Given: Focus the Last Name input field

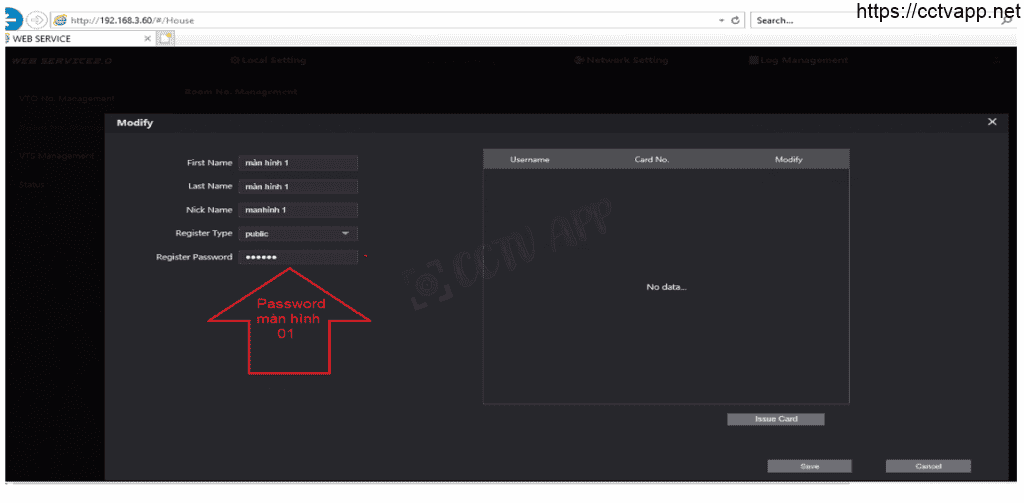Looking at the screenshot, I should pos(297,186).
